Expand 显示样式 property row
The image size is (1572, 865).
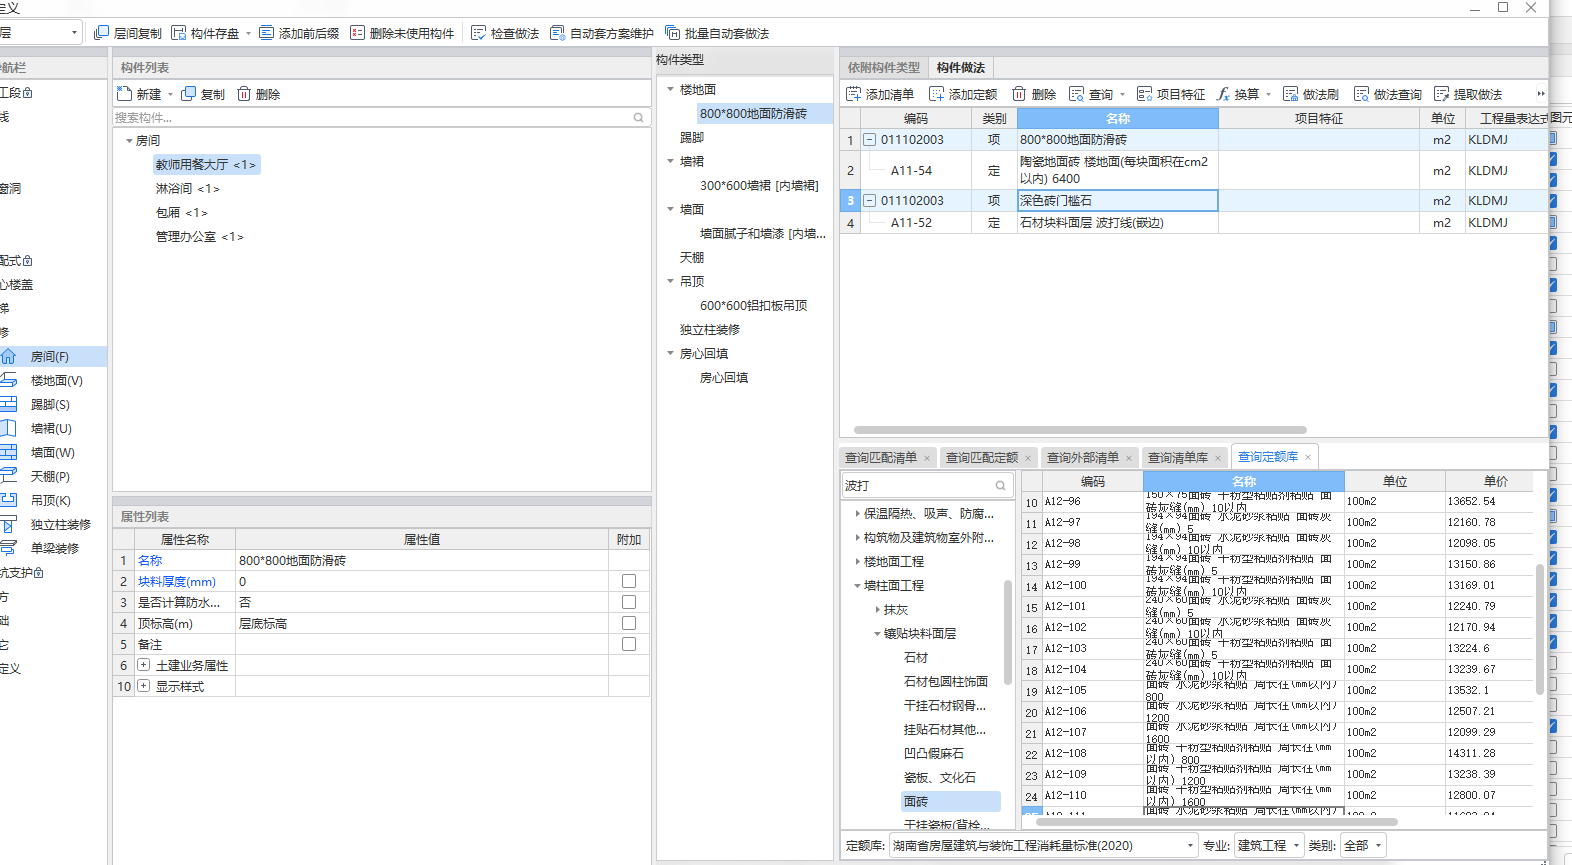pos(144,686)
